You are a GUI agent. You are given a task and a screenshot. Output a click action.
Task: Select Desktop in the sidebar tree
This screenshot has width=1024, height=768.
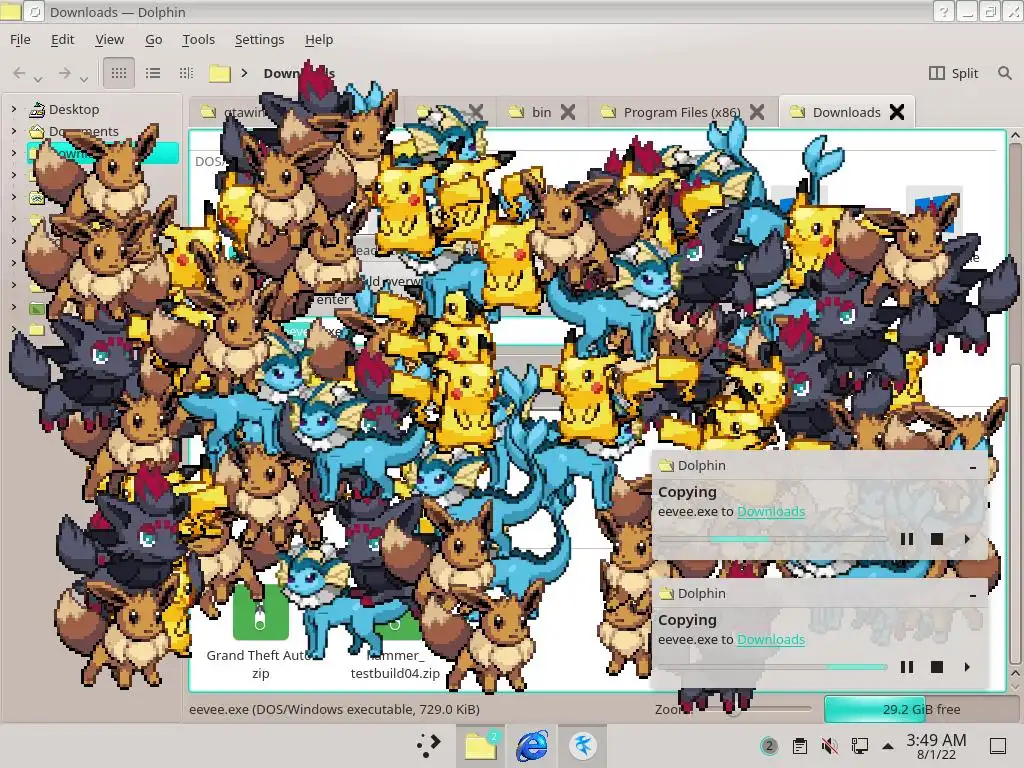pos(74,109)
